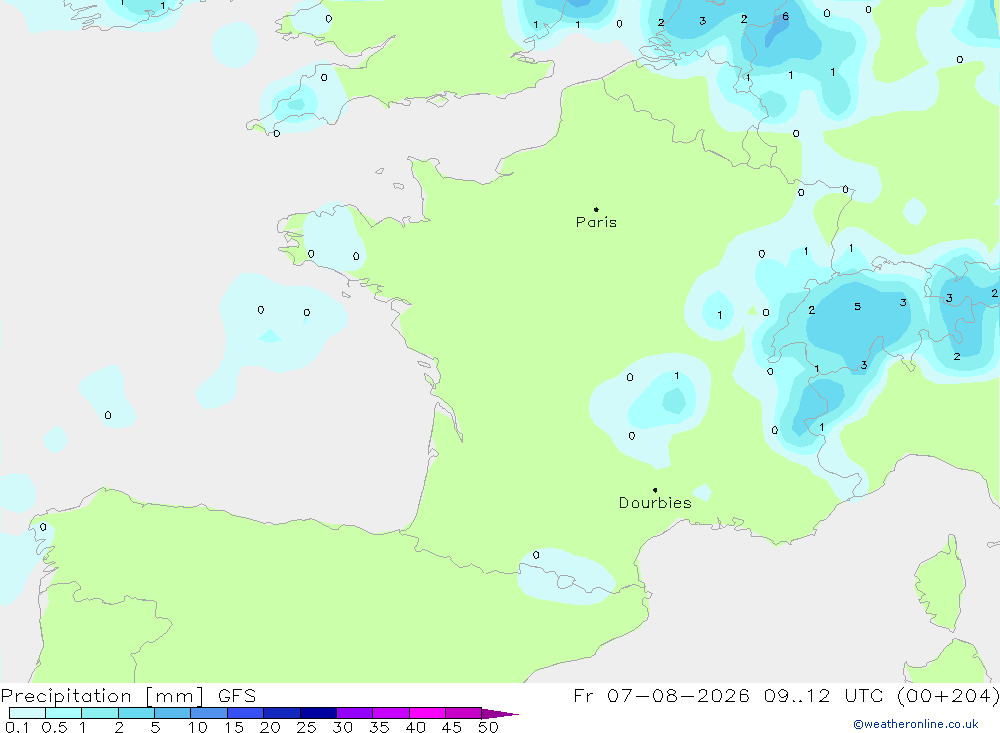1000x733 pixels.
Task: Click the '0.5' legend scale label
Action: coord(54,727)
